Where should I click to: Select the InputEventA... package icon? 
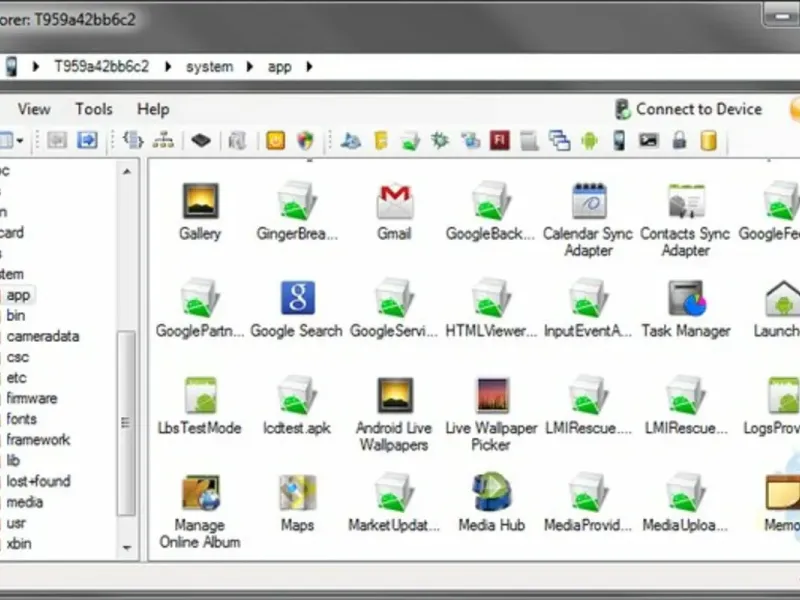pos(588,298)
